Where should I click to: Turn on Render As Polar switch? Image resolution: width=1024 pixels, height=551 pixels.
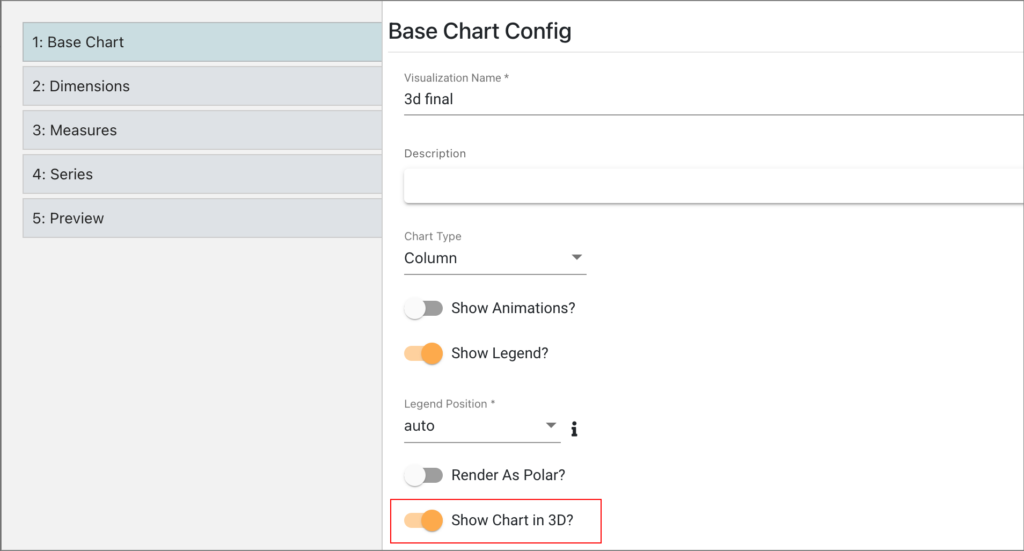click(x=423, y=475)
